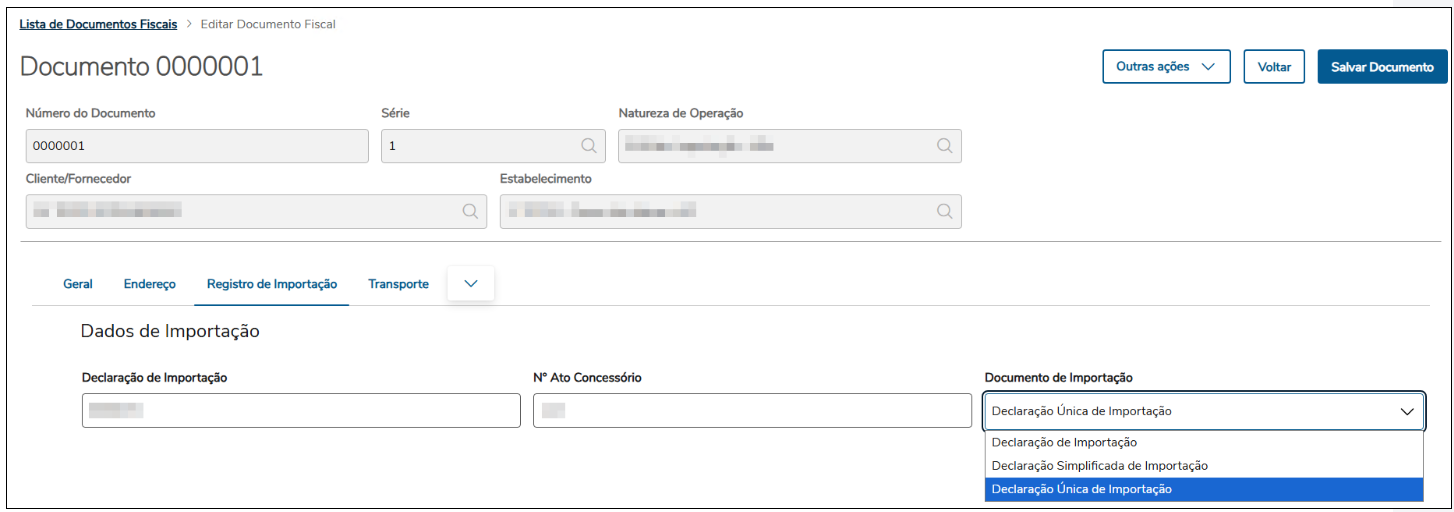Switch to the Geral tab

pos(78,284)
